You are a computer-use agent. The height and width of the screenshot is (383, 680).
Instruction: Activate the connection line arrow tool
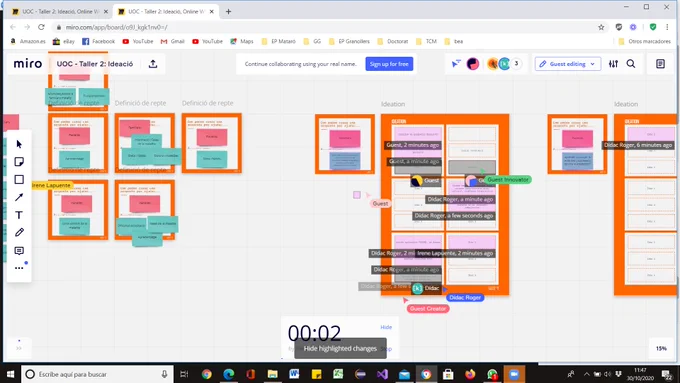(19, 197)
